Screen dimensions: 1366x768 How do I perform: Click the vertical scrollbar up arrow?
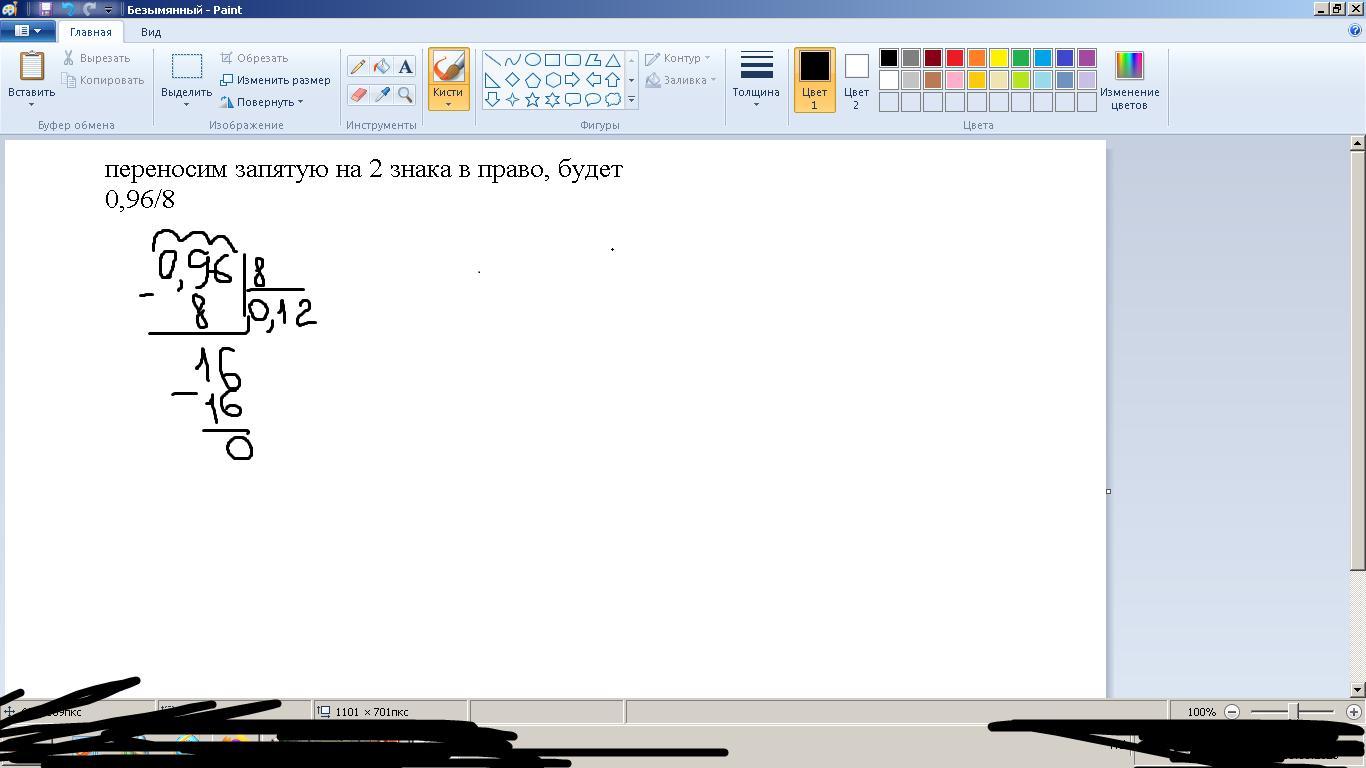(1357, 144)
